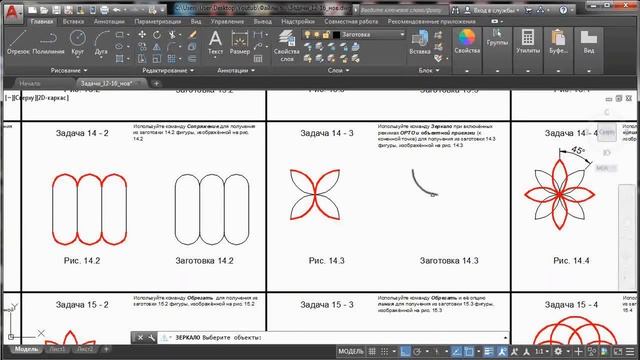Click the Mirror tool icon
Screen dimensions: 640x360
point(157,47)
